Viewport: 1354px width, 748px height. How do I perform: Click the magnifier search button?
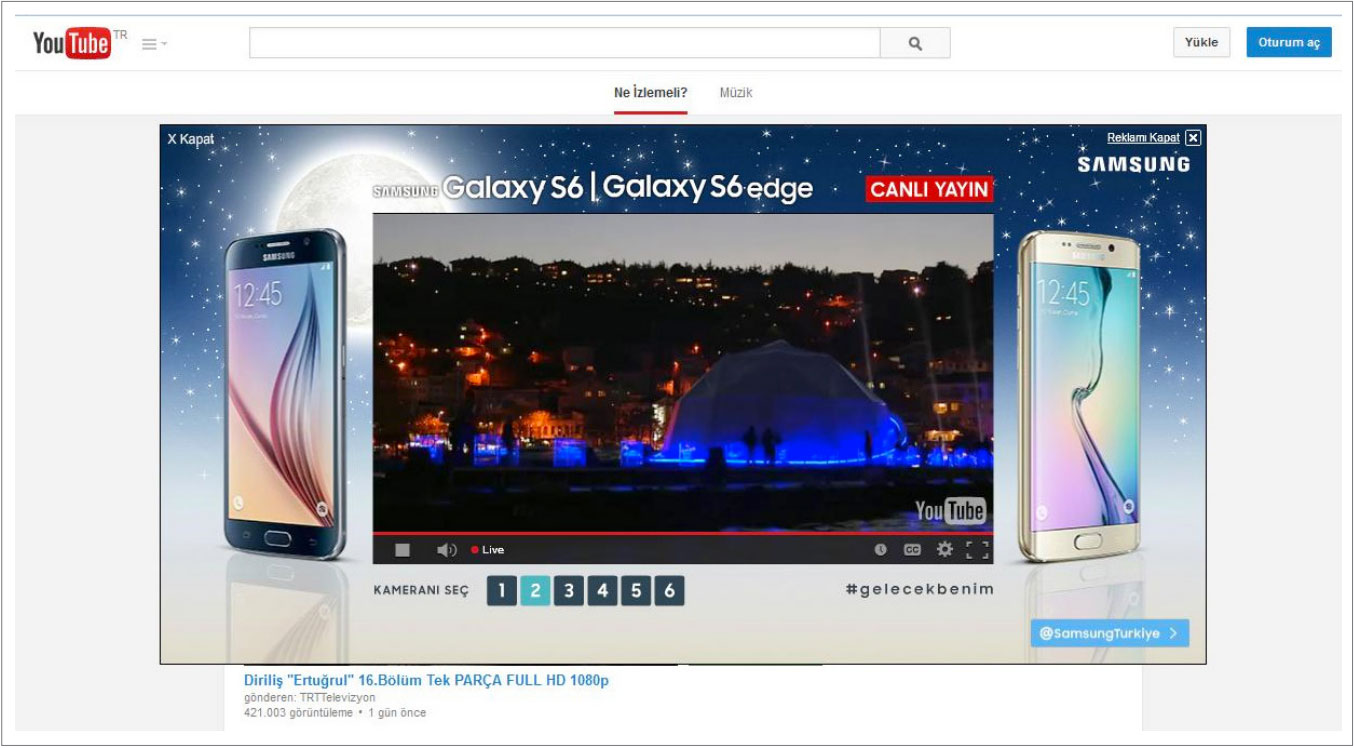pyautogui.click(x=915, y=43)
